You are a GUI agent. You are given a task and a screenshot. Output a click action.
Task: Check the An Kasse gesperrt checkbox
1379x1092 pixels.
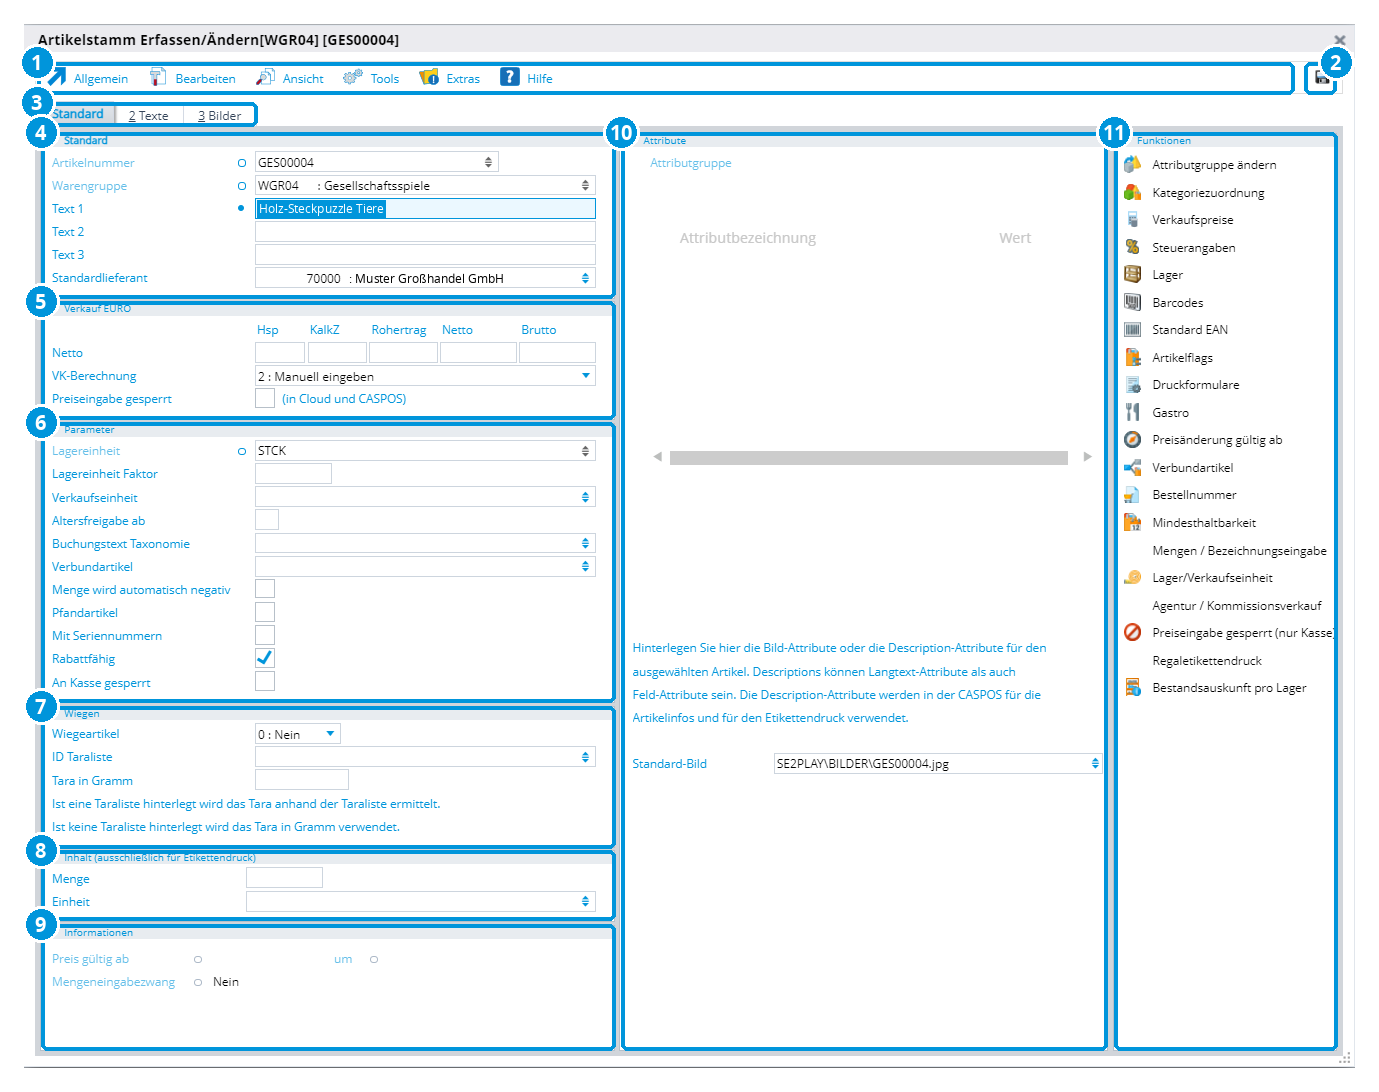click(265, 682)
